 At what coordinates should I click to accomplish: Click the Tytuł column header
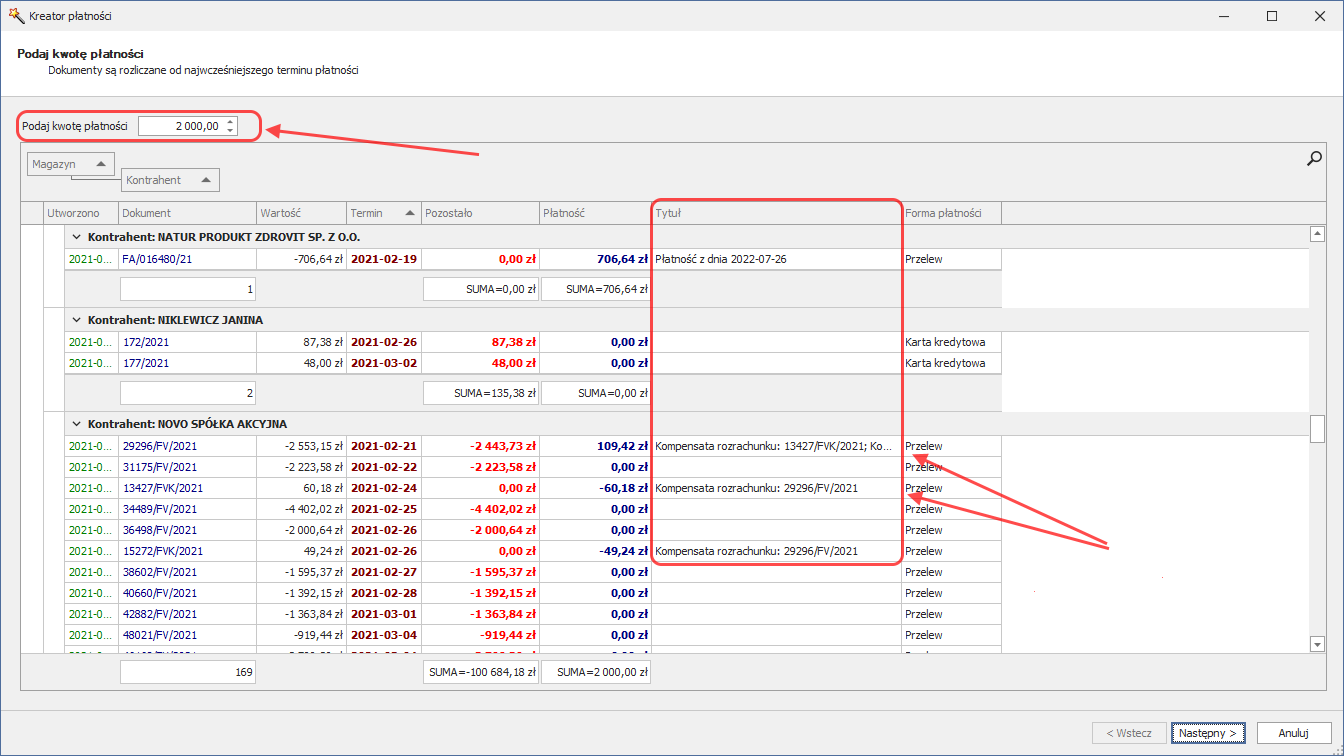(x=775, y=213)
